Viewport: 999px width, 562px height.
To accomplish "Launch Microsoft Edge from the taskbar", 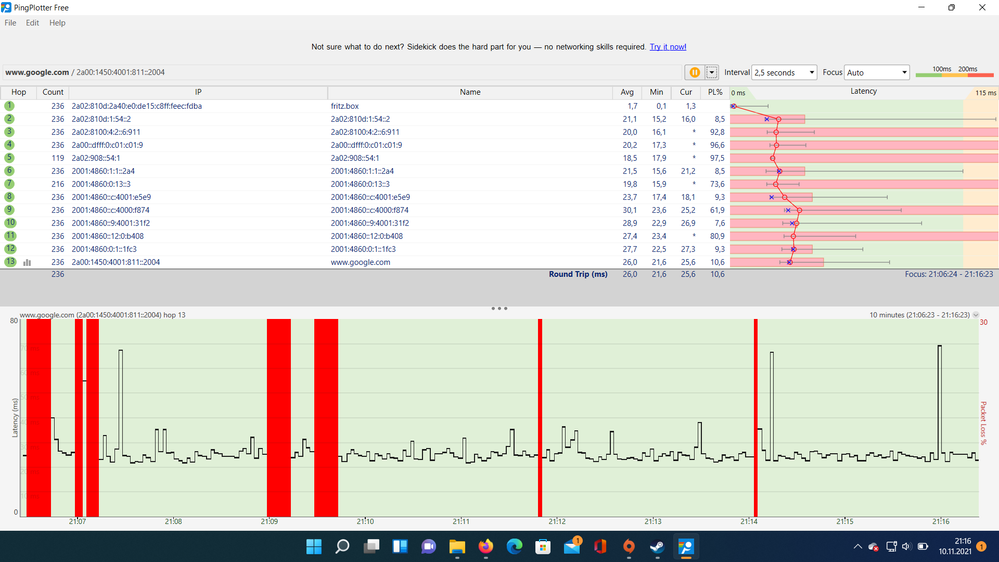I will click(514, 547).
